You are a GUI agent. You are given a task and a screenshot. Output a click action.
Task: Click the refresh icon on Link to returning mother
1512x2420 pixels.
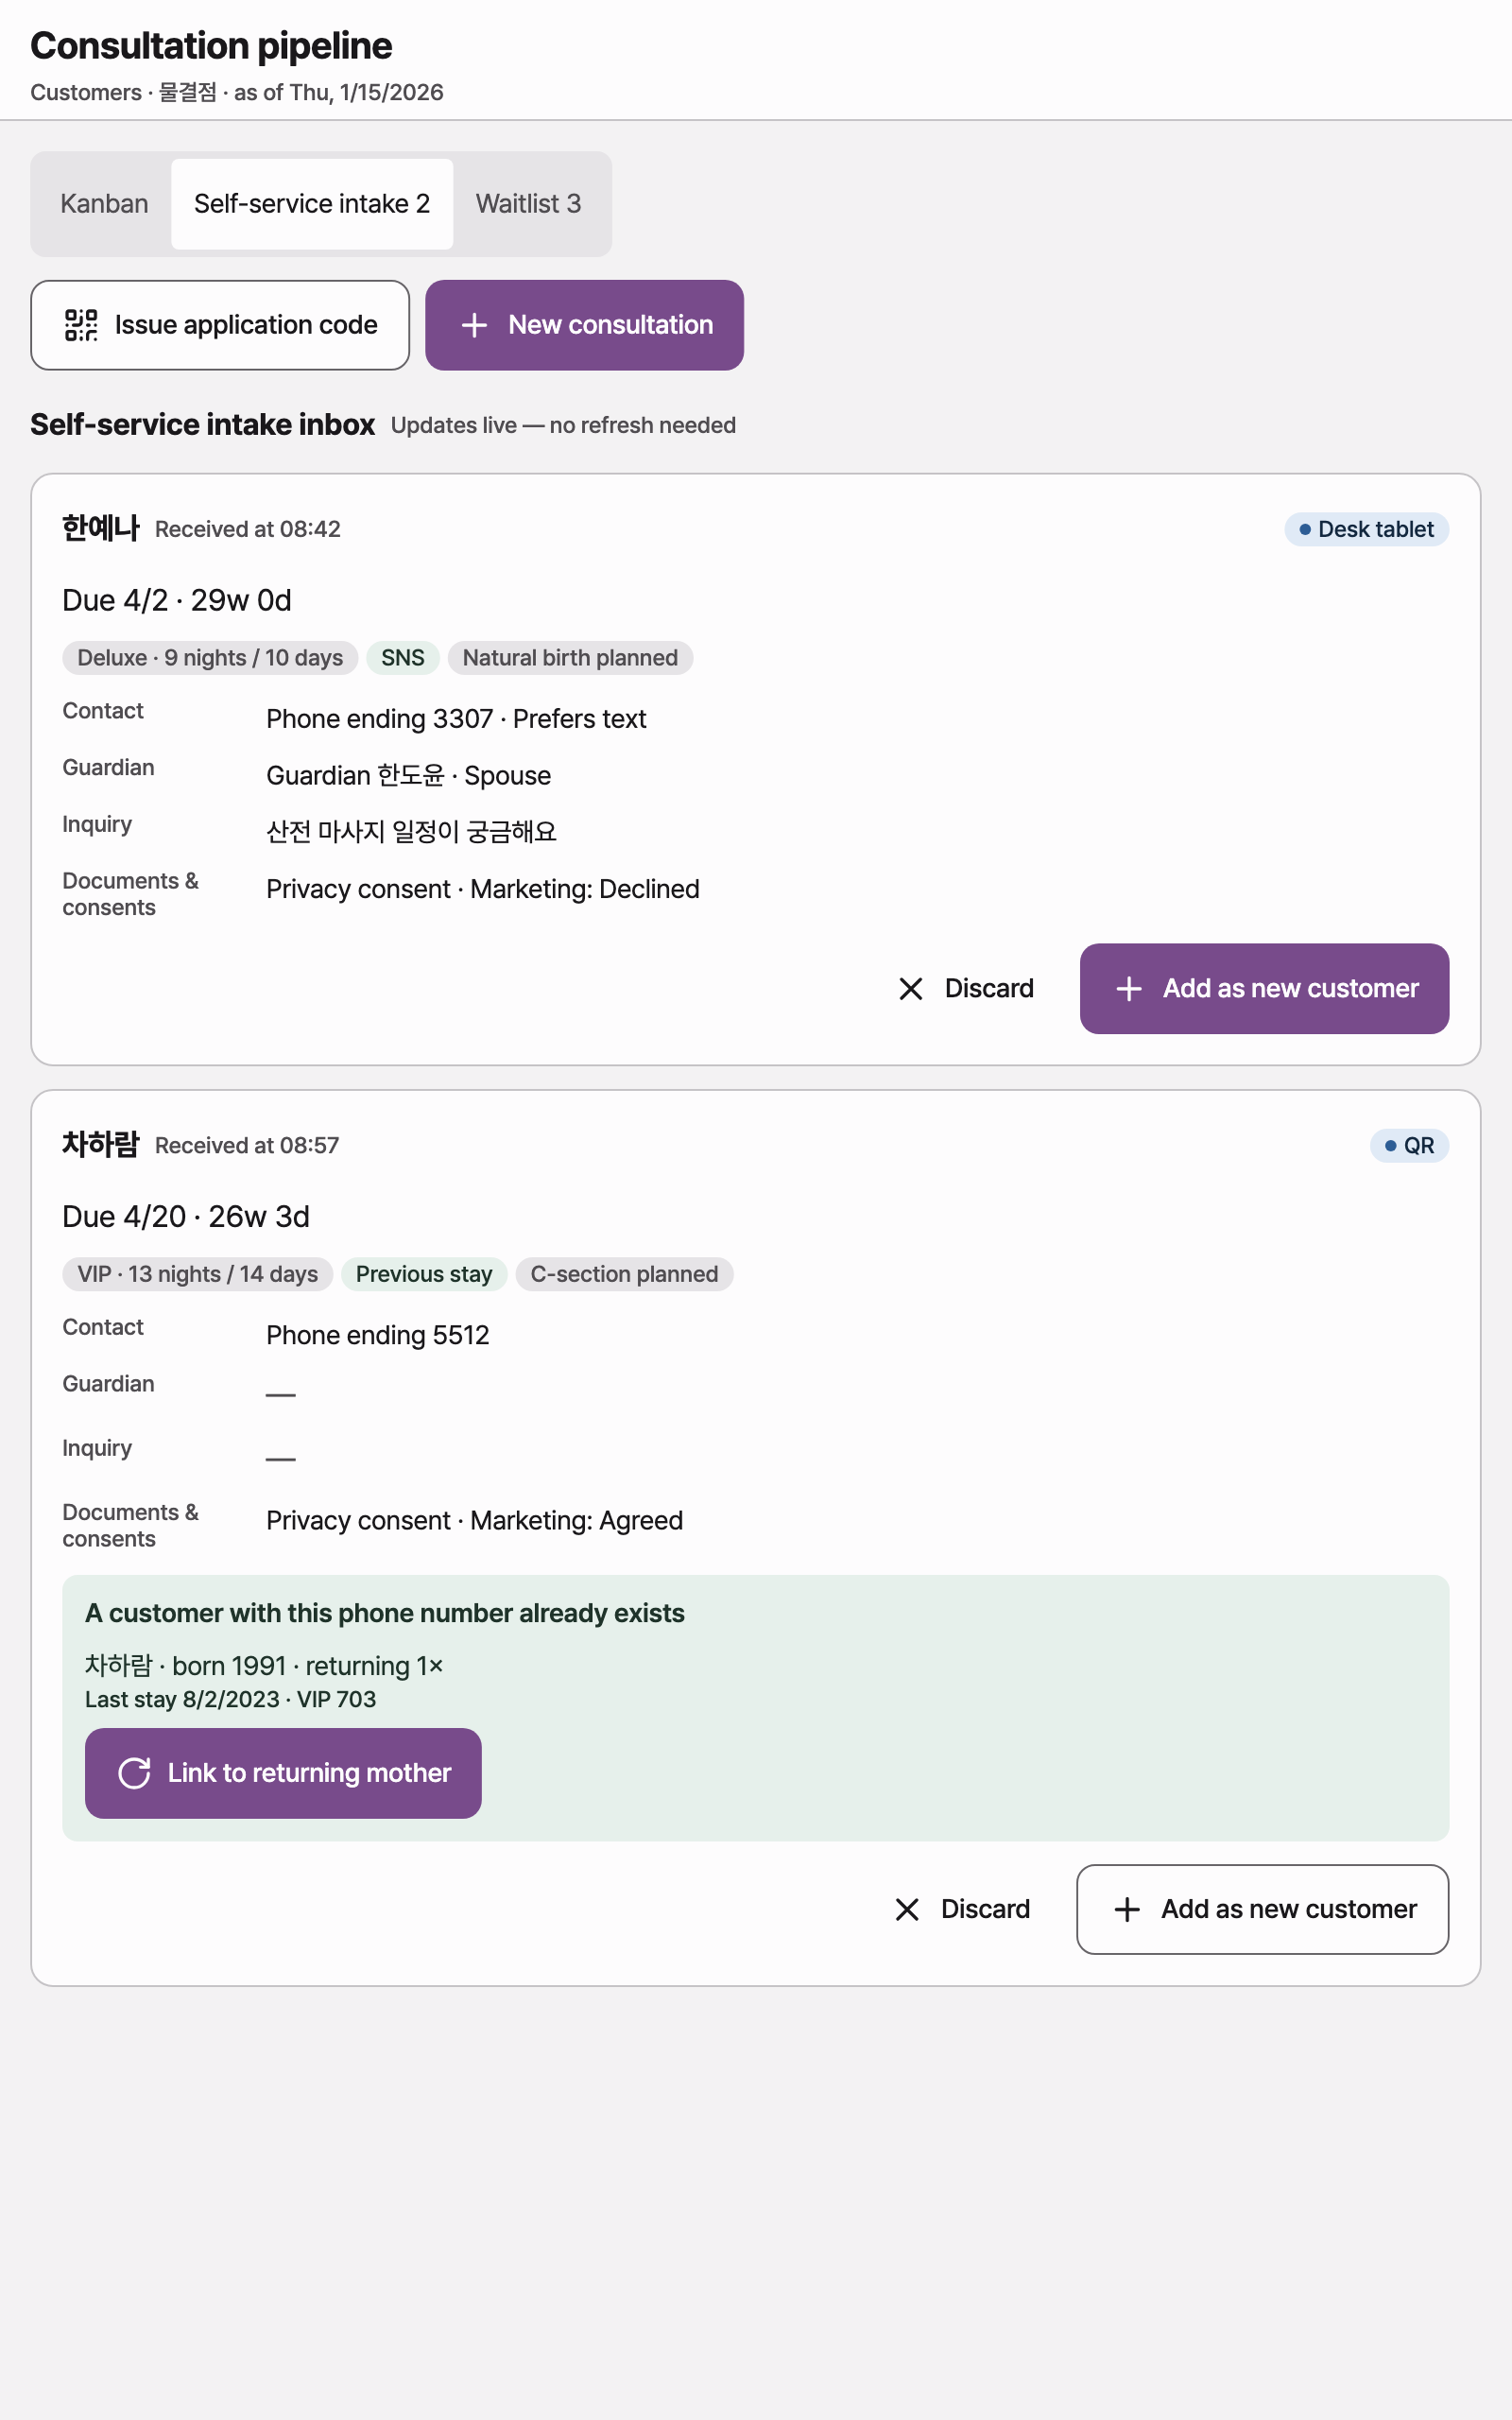(x=134, y=1774)
